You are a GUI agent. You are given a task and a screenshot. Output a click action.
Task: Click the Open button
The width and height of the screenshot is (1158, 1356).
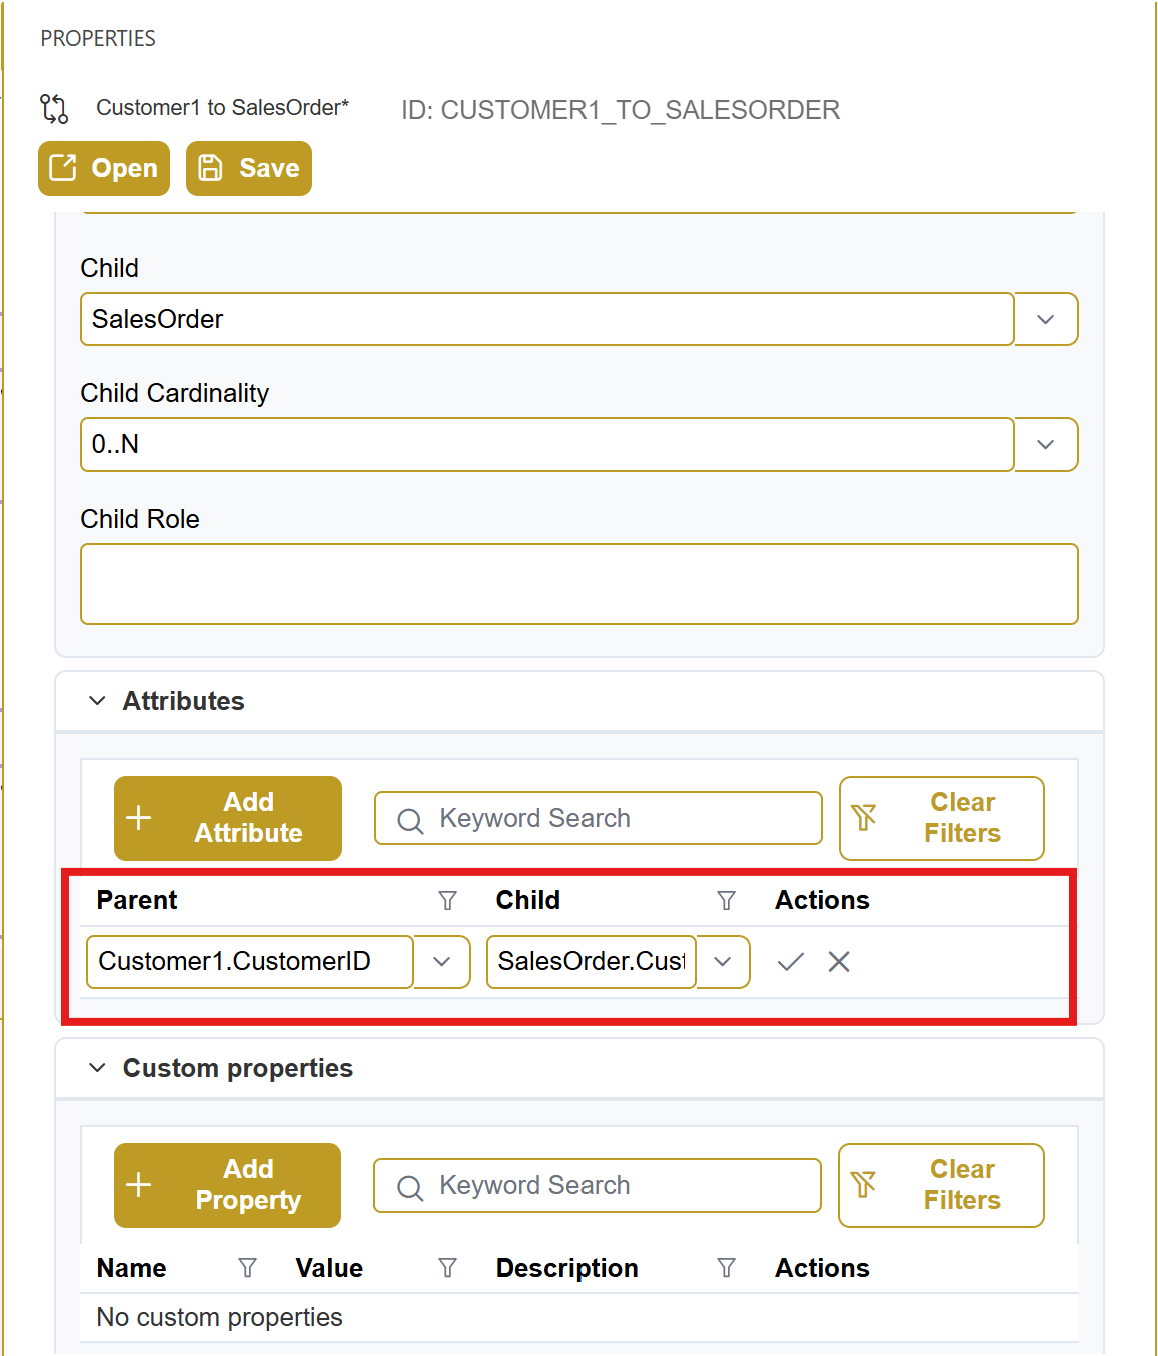point(104,168)
